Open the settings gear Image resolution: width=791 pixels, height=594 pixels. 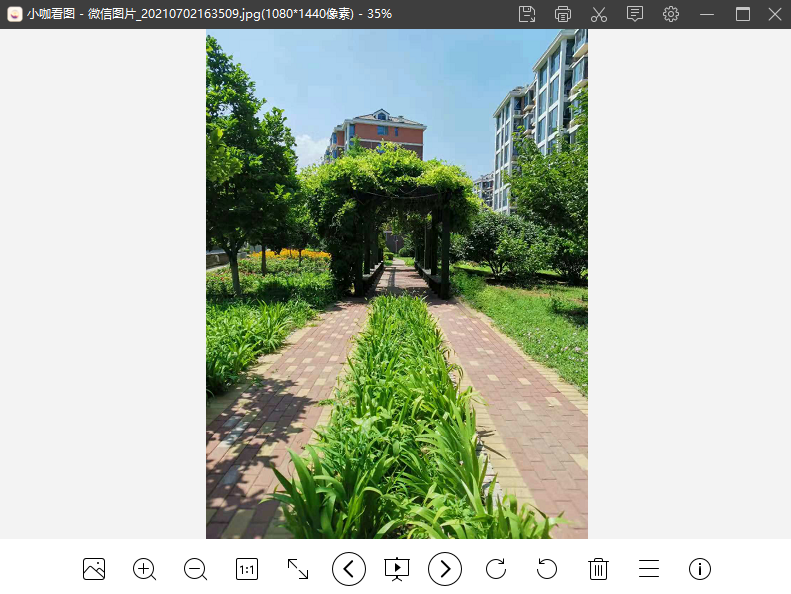671,14
